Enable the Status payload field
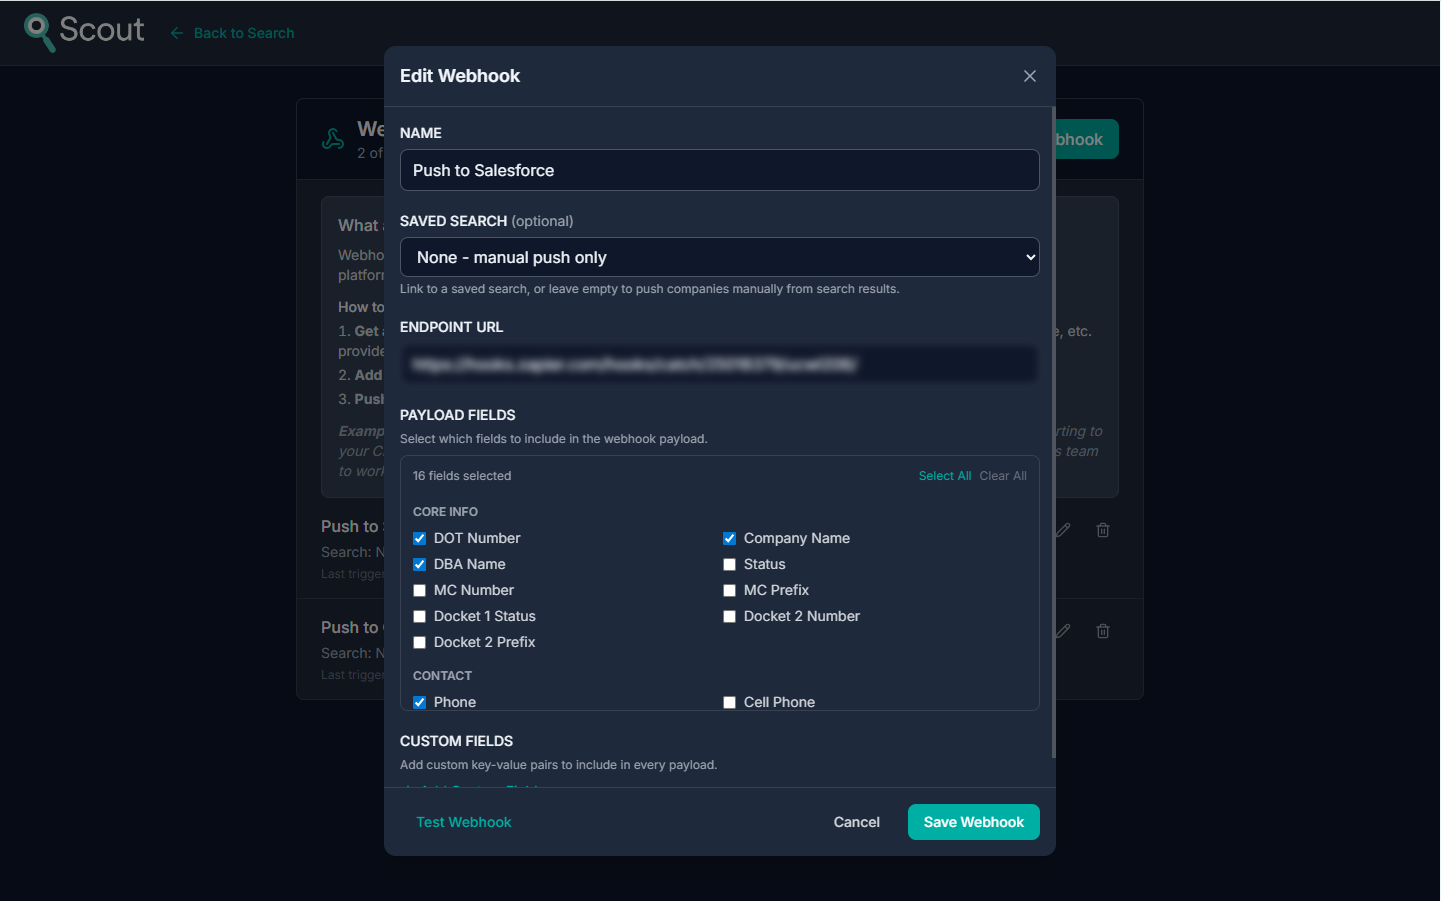Image resolution: width=1441 pixels, height=901 pixels. 729,564
